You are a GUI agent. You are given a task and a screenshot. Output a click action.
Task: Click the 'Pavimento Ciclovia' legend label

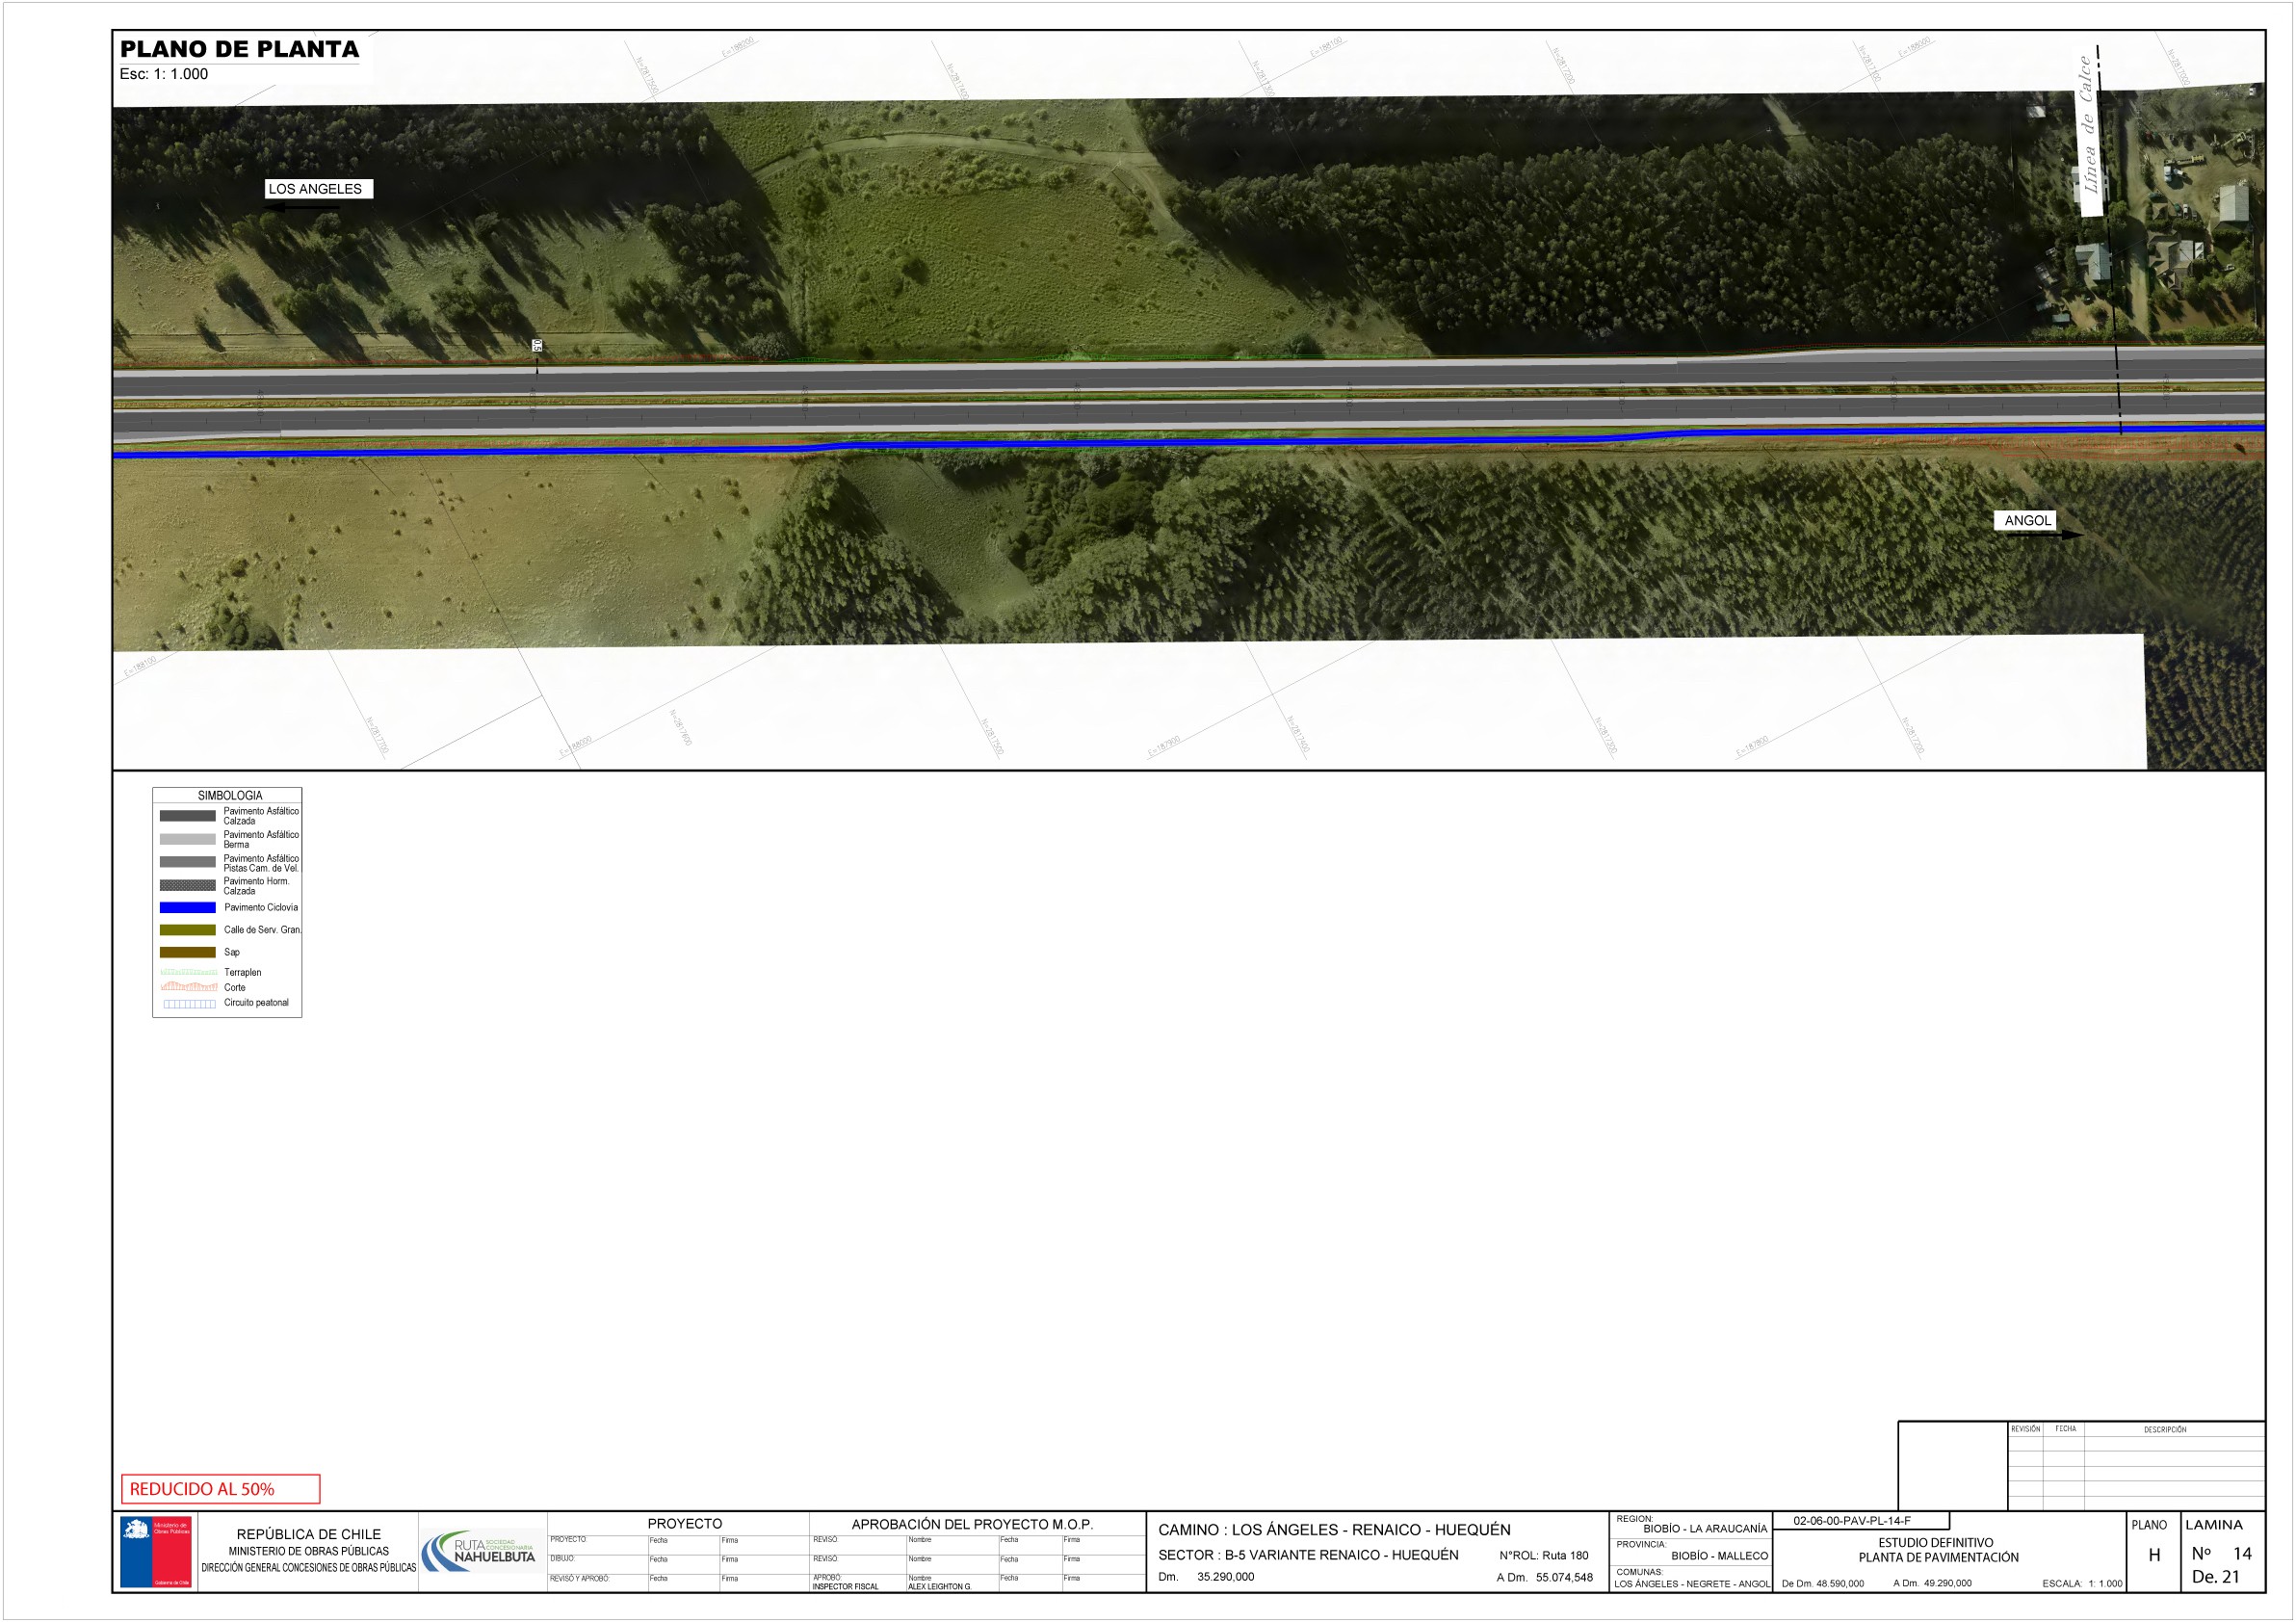click(261, 908)
